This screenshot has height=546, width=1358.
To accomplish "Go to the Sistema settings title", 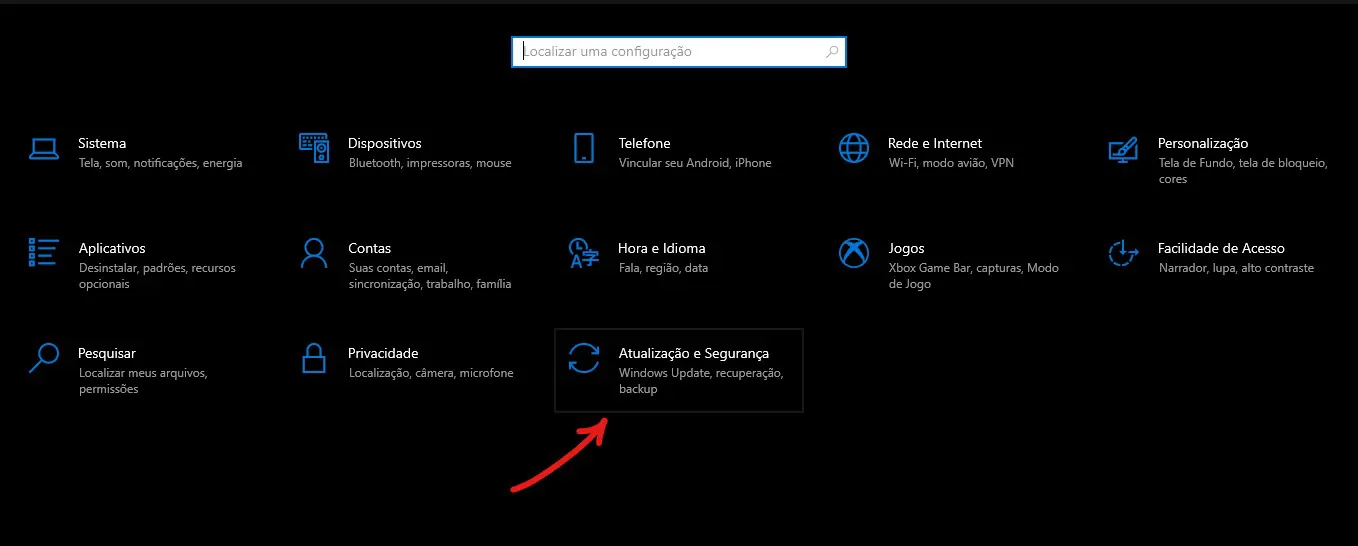I will click(x=102, y=143).
